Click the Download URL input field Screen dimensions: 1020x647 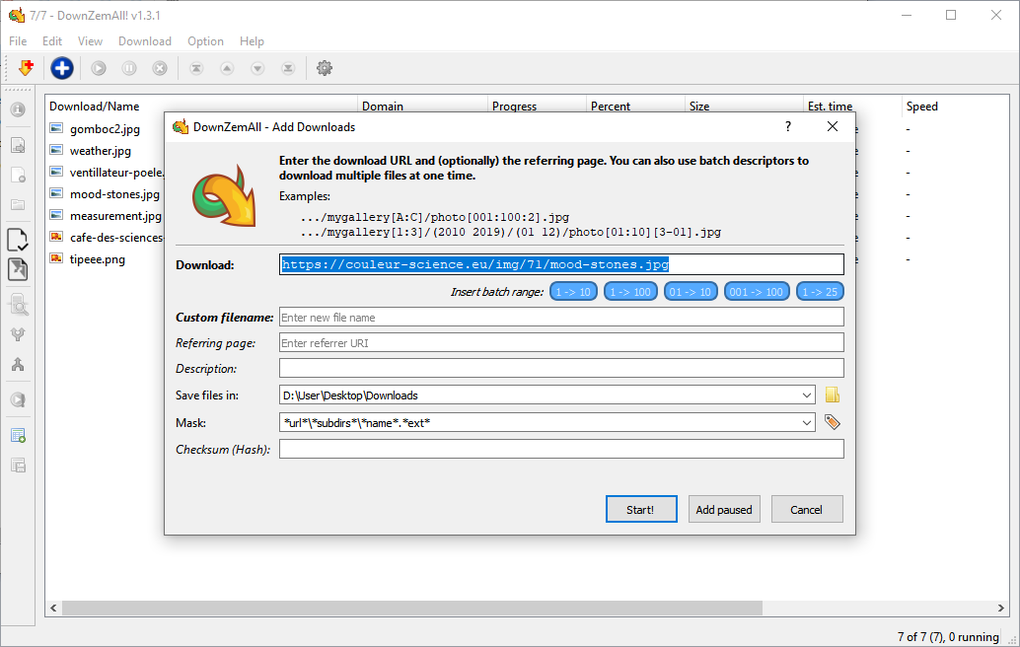(561, 264)
